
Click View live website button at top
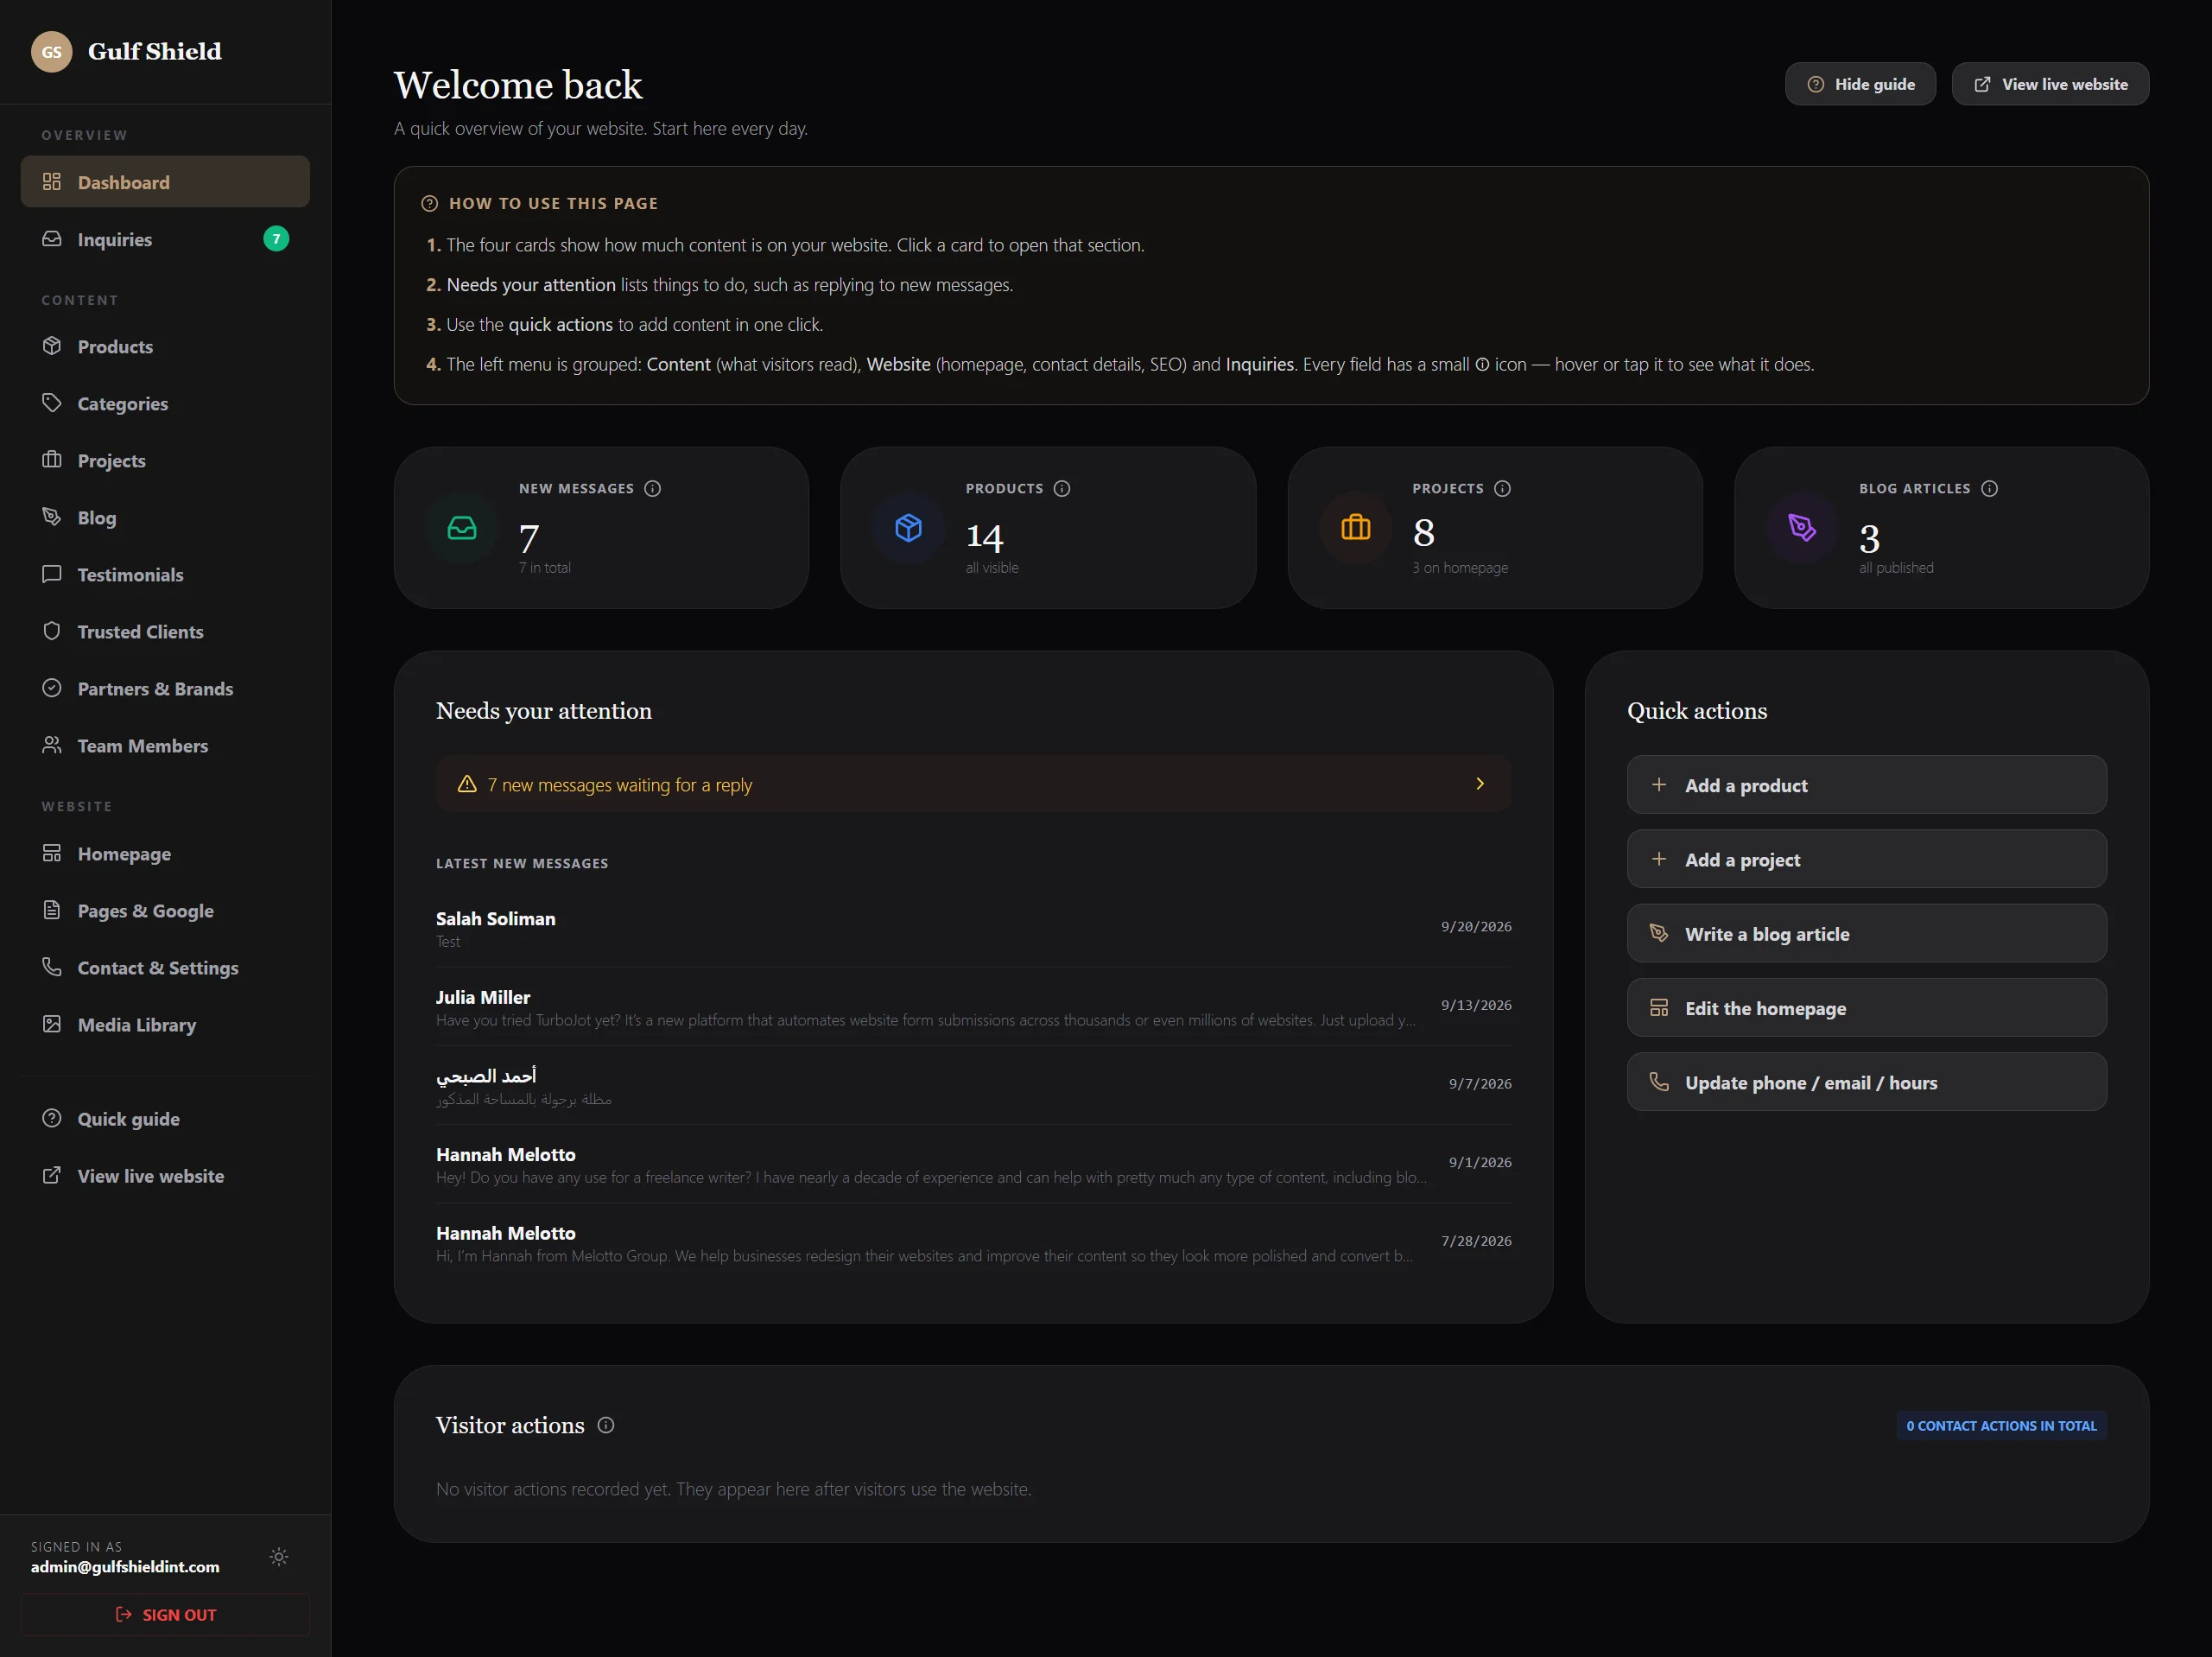[x=2050, y=84]
